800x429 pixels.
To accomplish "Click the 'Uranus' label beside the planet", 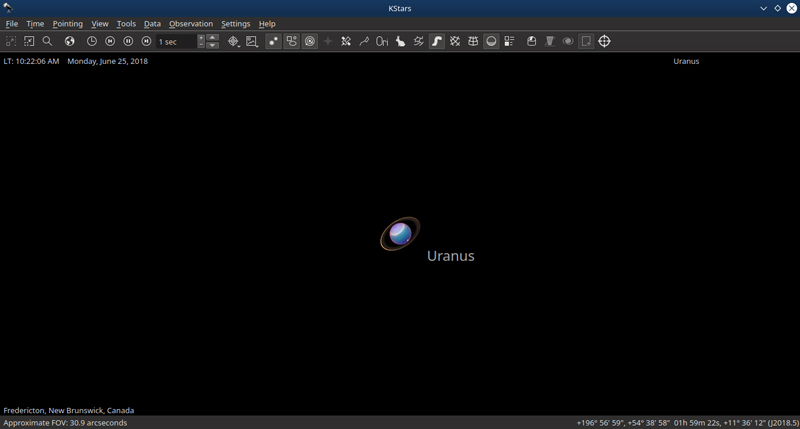I will click(451, 256).
